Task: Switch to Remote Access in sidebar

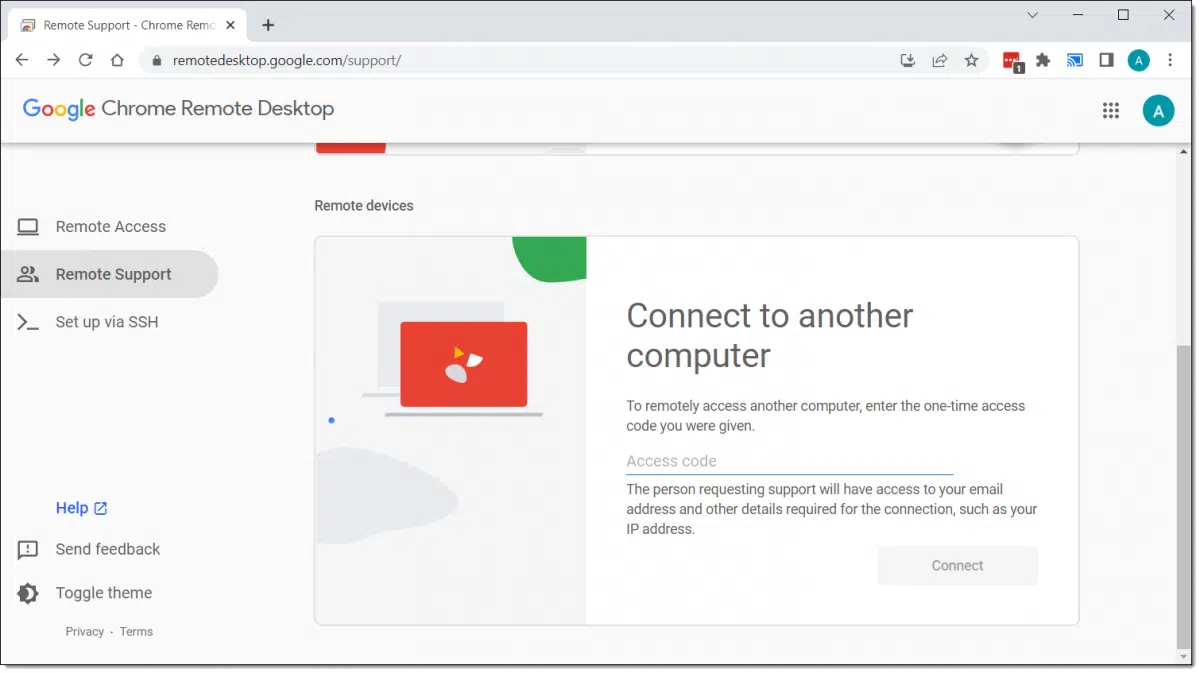Action: 109,227
